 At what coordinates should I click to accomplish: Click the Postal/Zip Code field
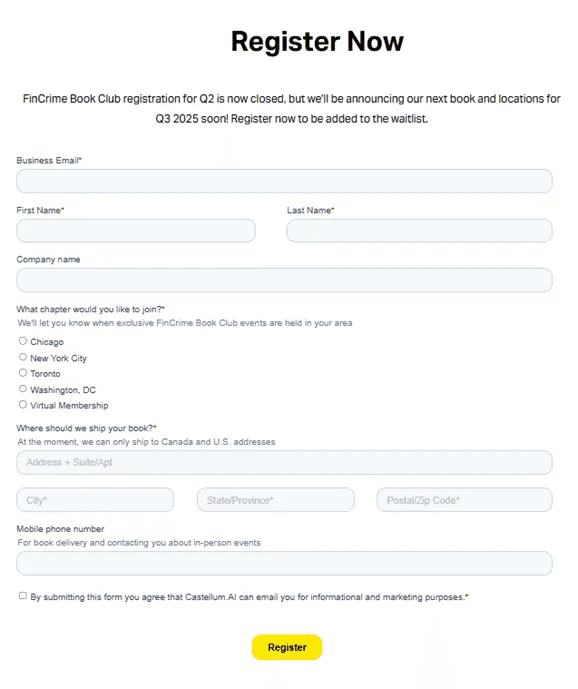pos(465,500)
